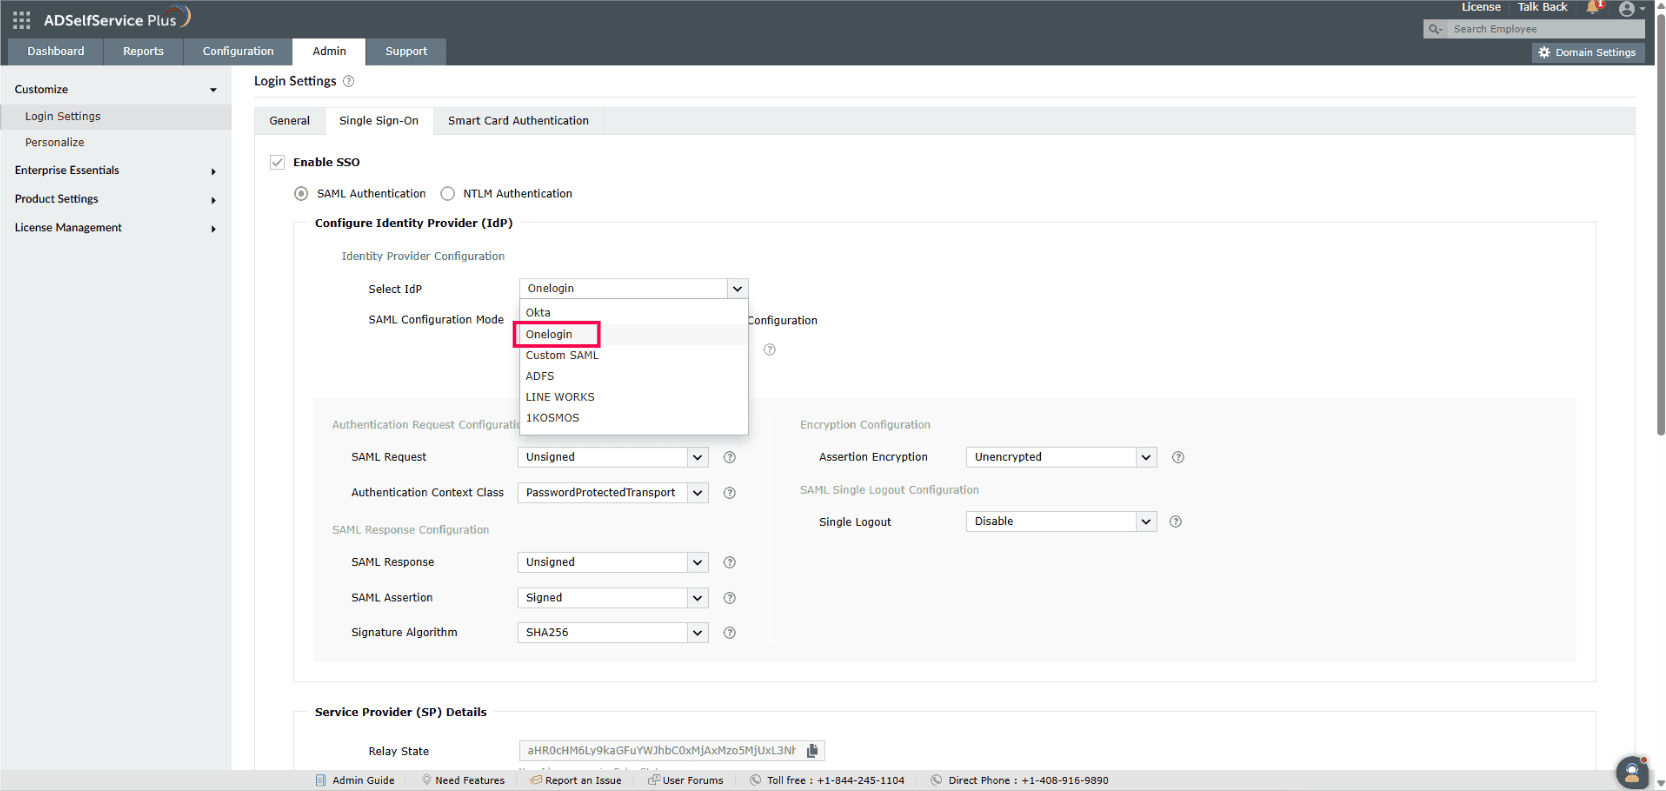Choose 1KOSMOS from the IdP list
Image resolution: width=1666 pixels, height=791 pixels.
pyautogui.click(x=633, y=418)
